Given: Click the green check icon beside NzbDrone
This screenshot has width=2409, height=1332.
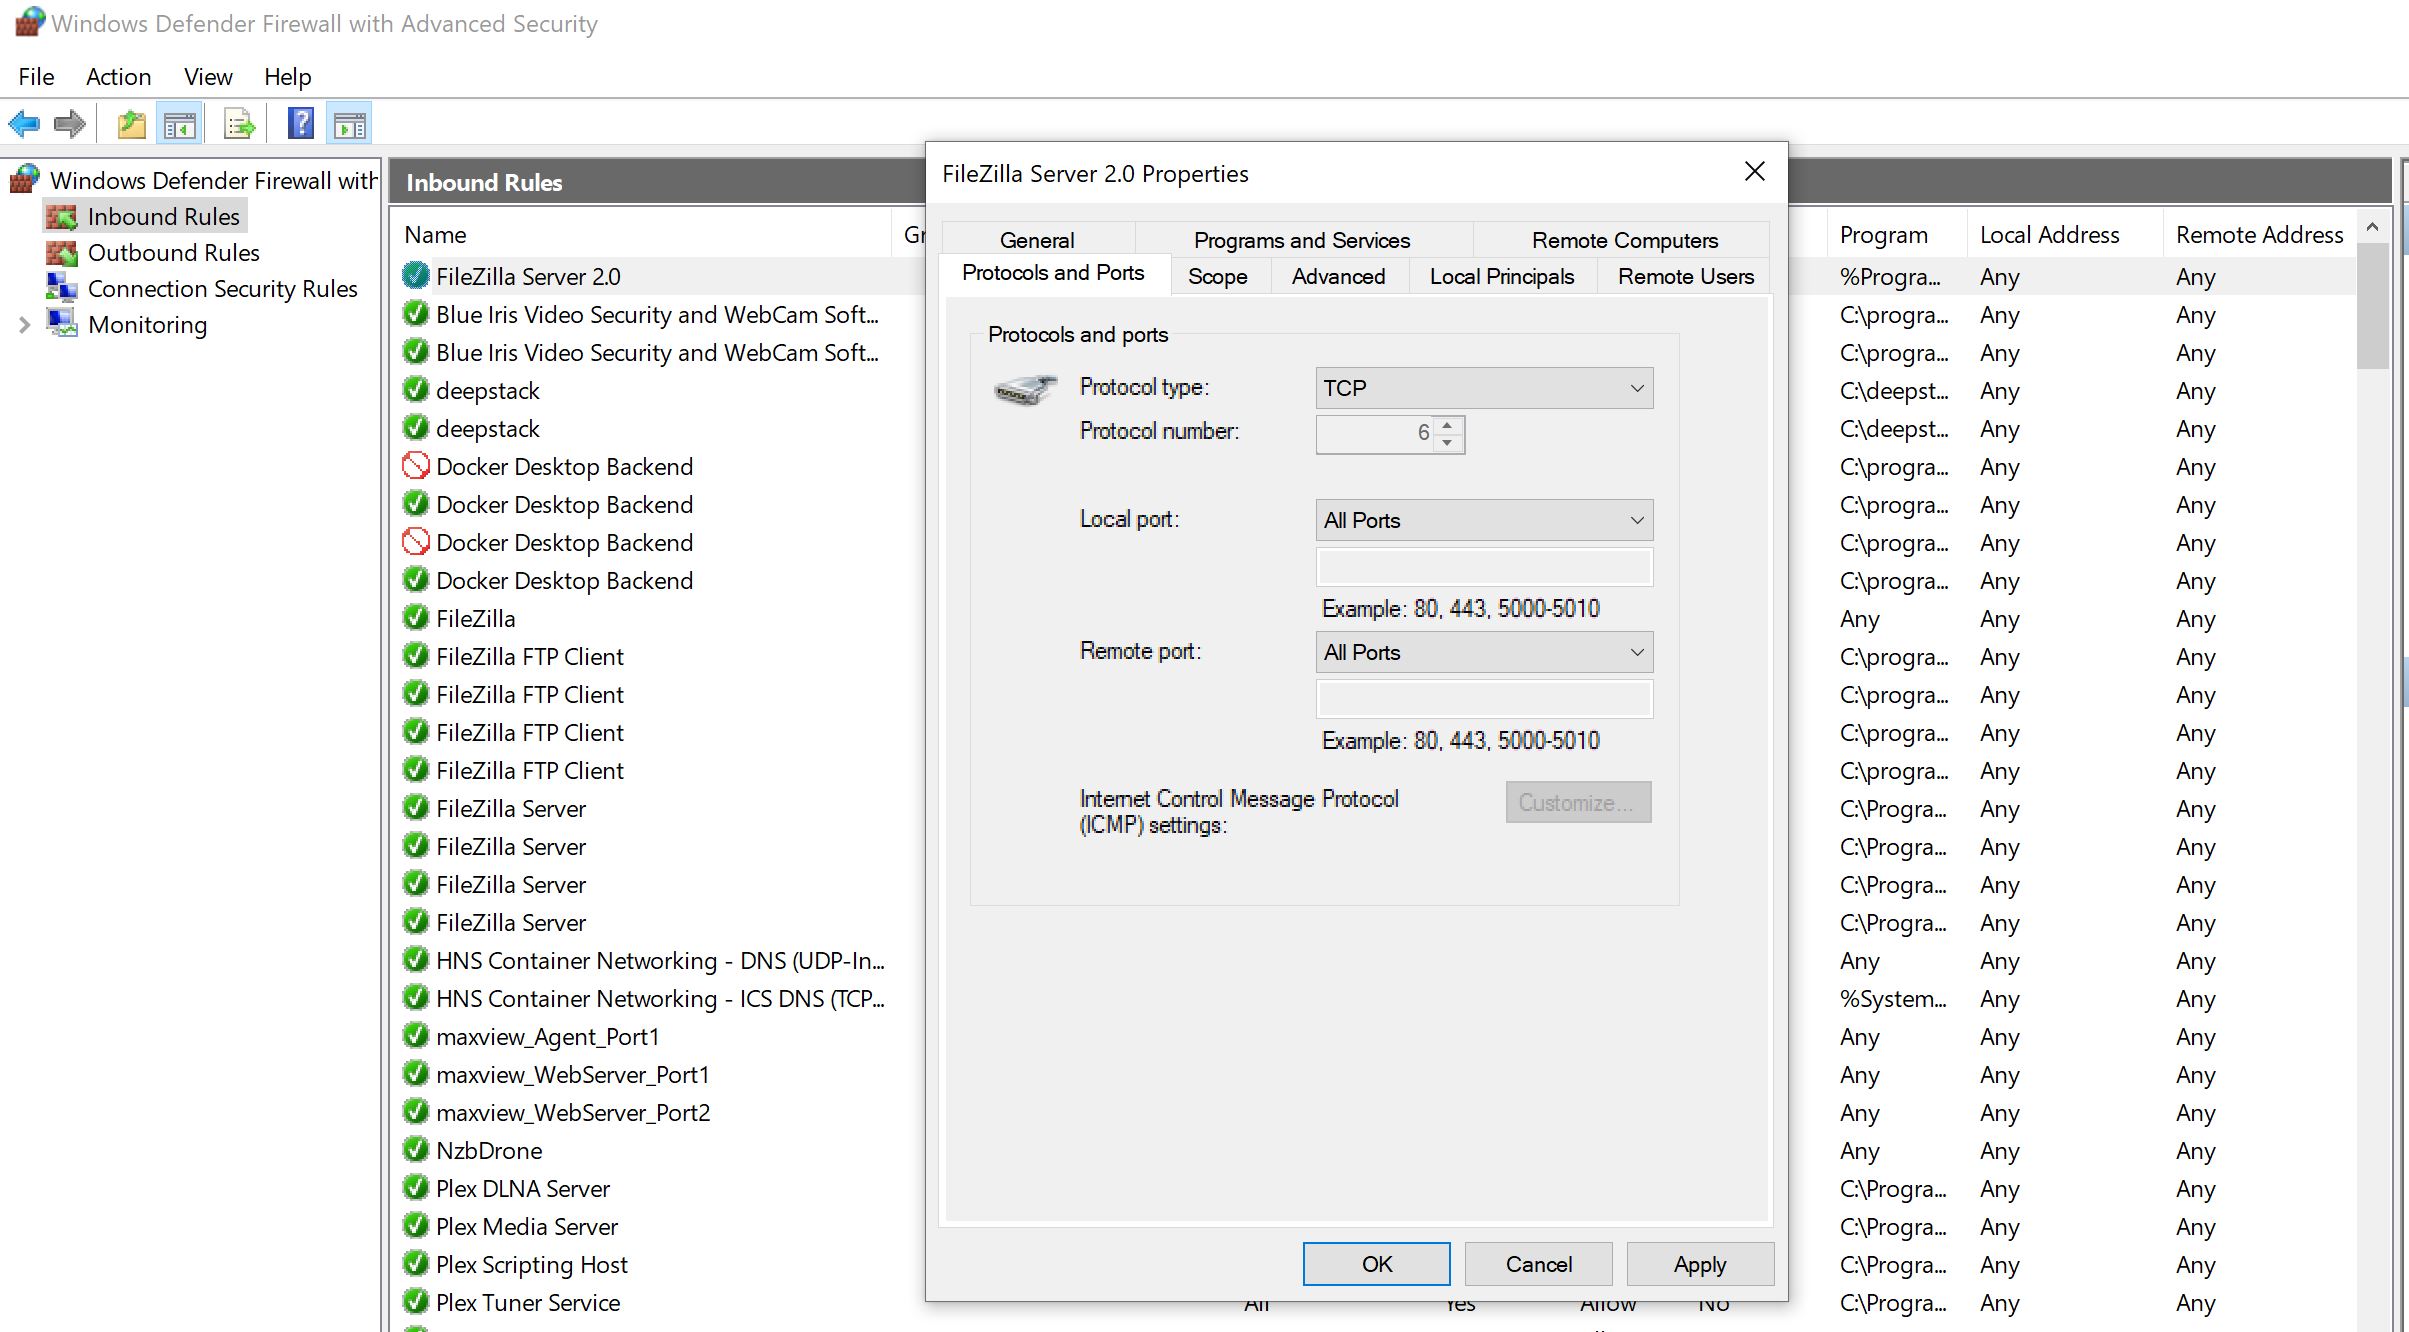Looking at the screenshot, I should pyautogui.click(x=416, y=1150).
